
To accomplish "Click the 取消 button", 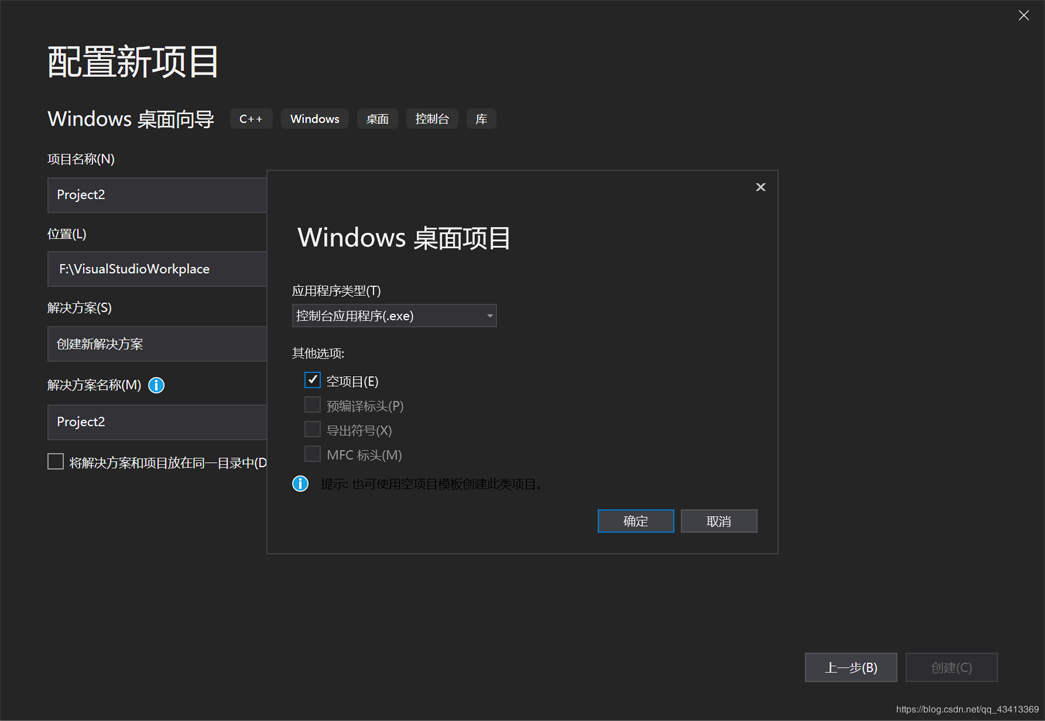I will (718, 521).
